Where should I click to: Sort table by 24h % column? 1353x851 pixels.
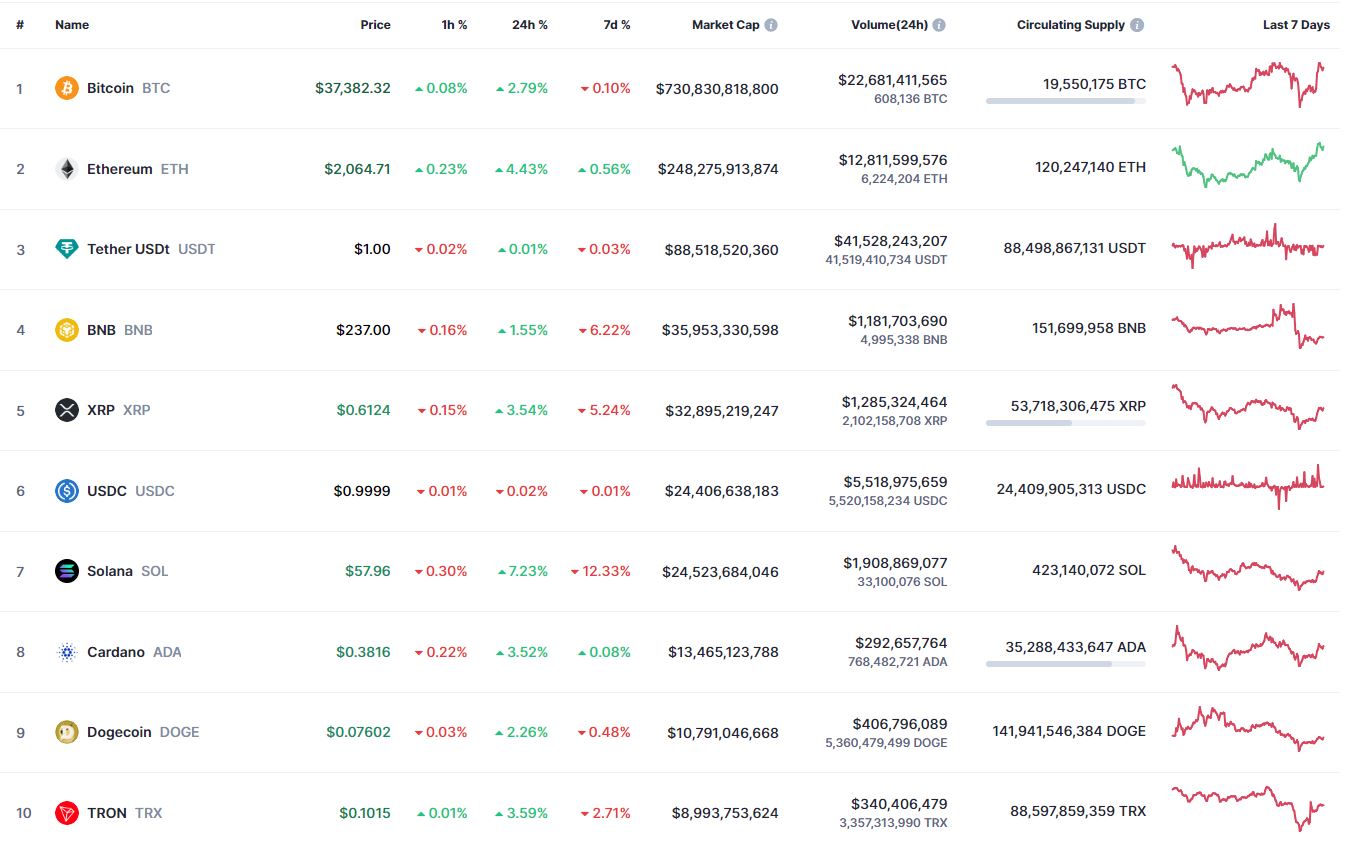click(530, 25)
